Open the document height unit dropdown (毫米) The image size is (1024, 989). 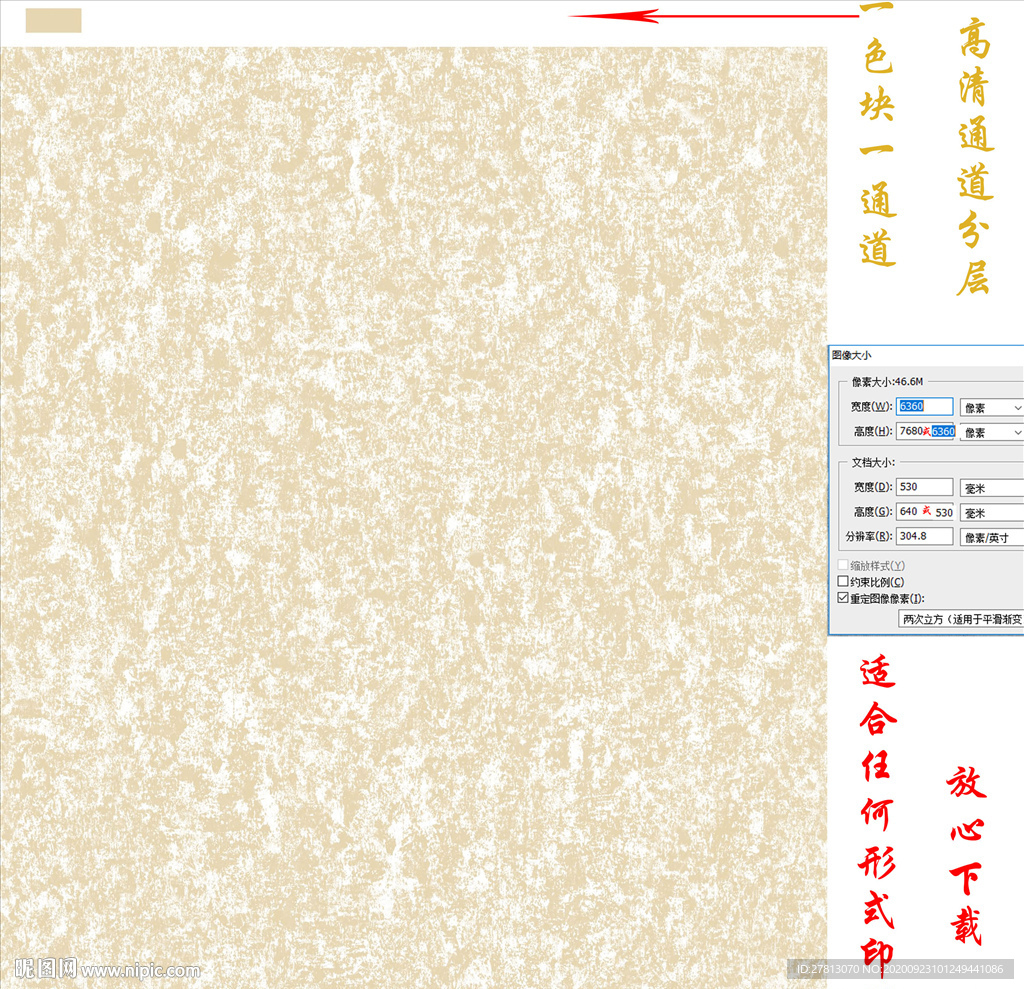pyautogui.click(x=991, y=513)
